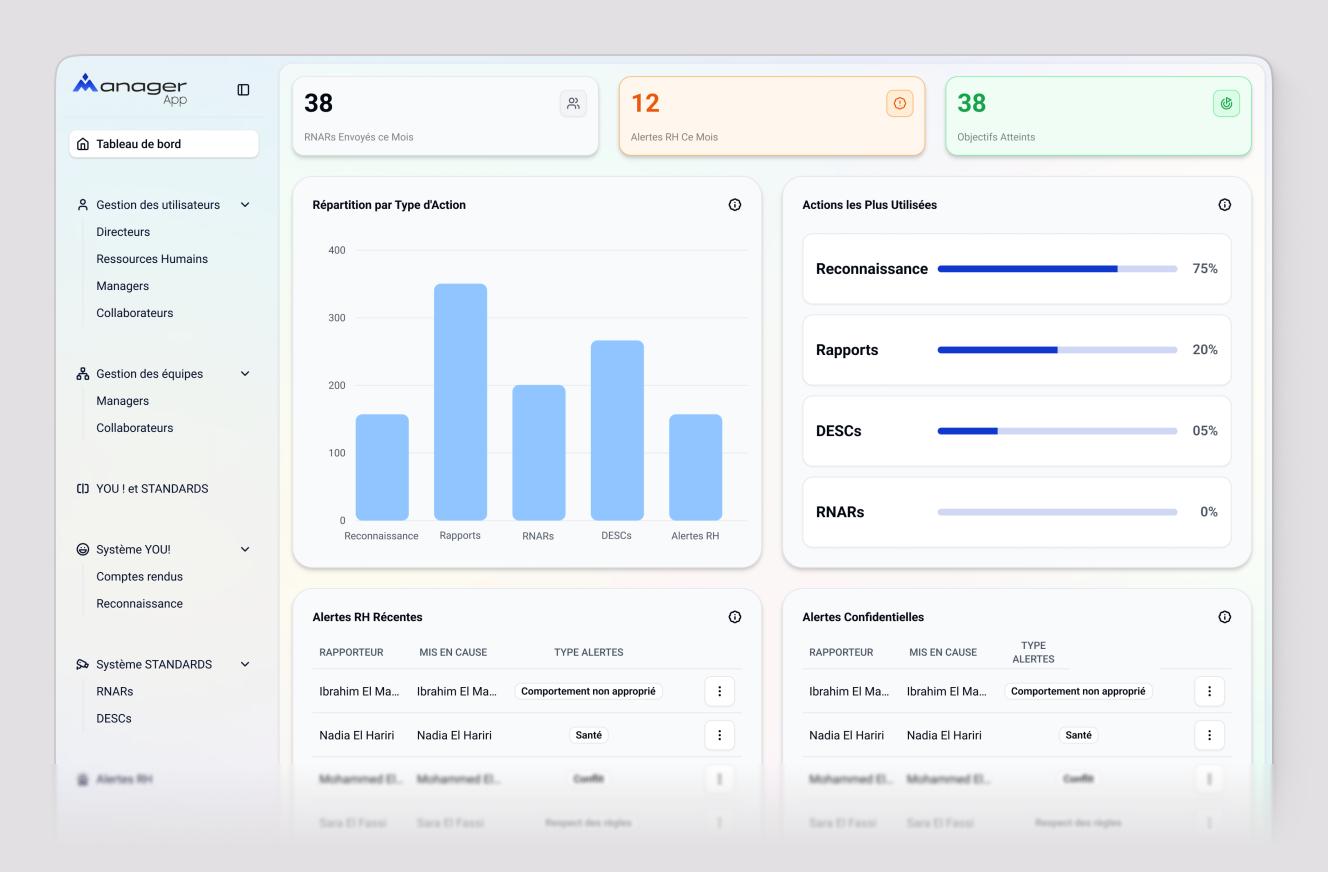Collapse the sidebar panel icon

coord(243,90)
